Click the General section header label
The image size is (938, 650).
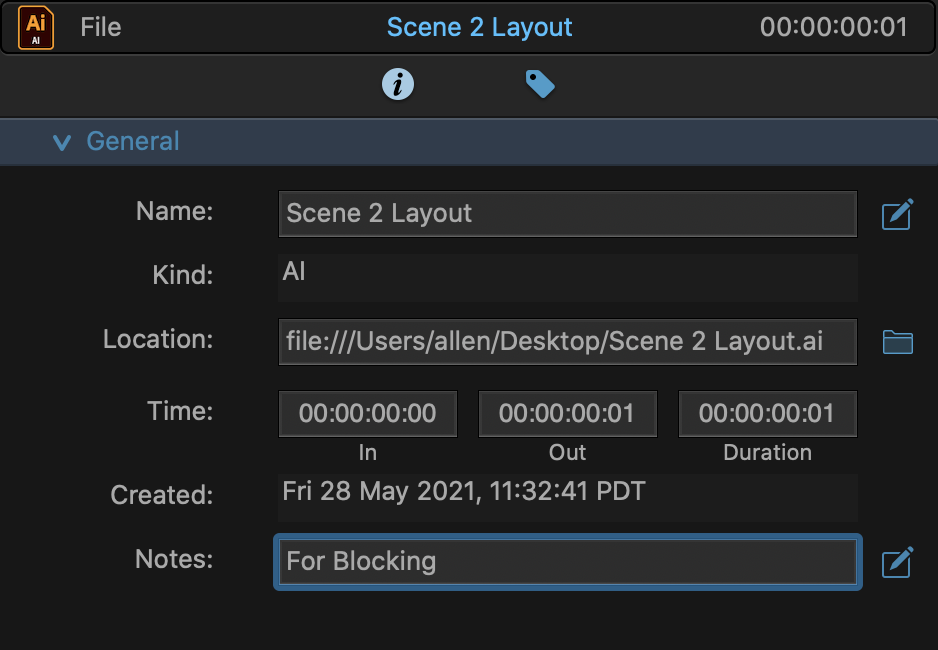coord(133,142)
